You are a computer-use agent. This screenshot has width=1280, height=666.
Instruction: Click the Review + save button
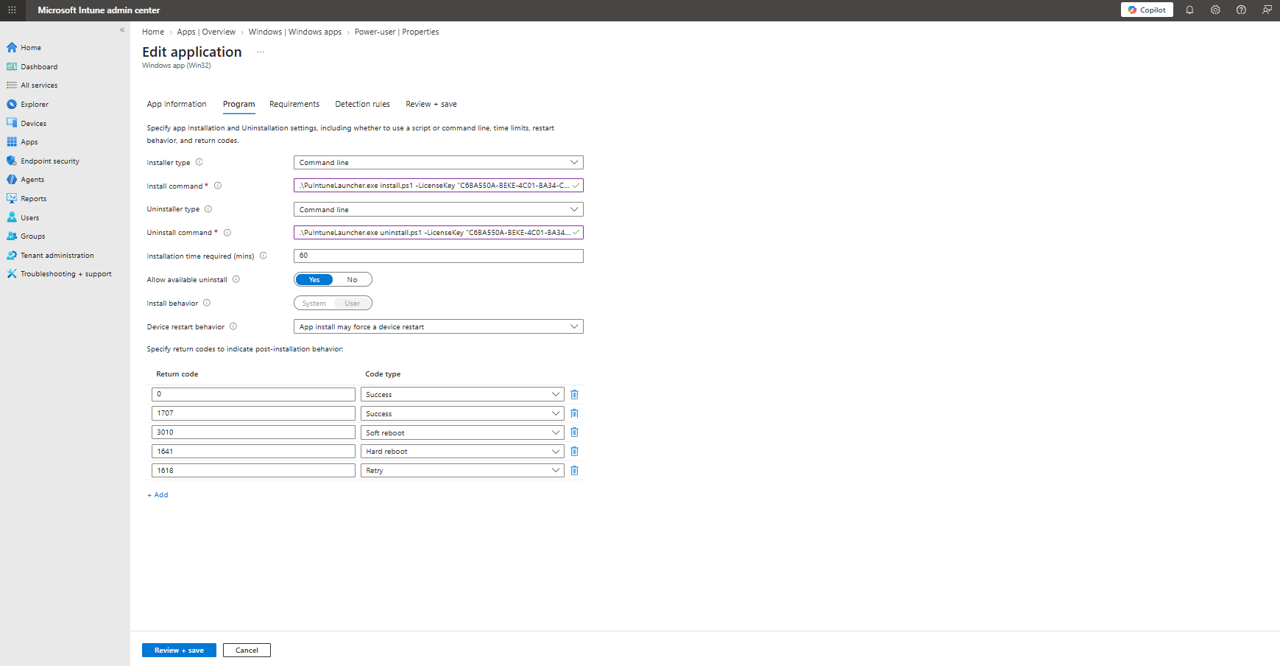tap(179, 650)
